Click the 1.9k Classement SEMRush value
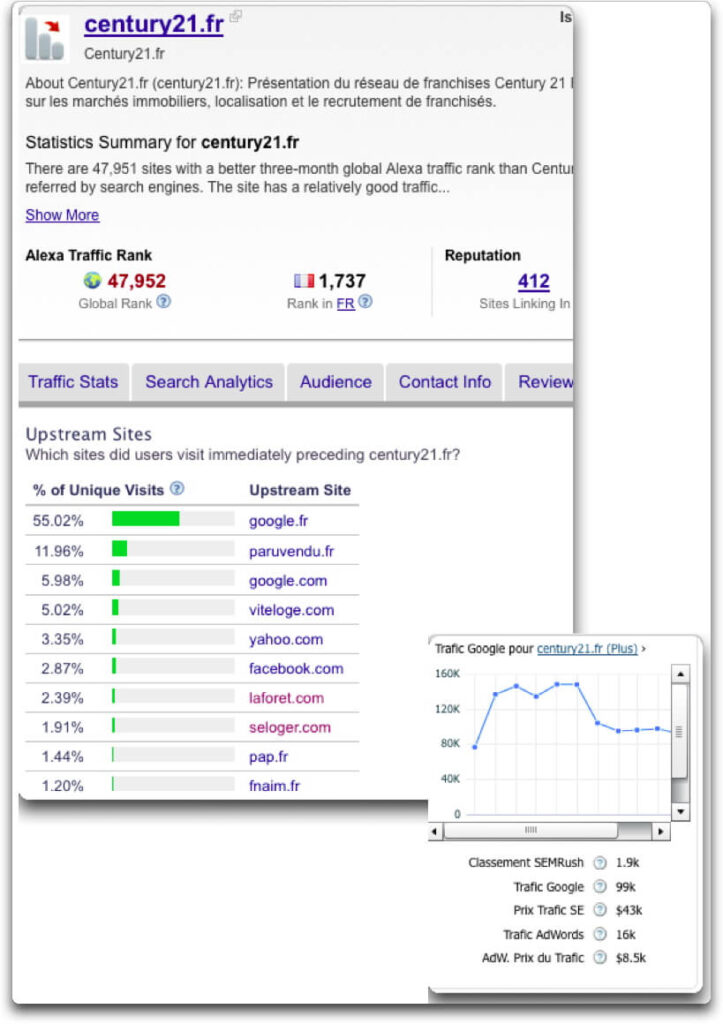 627,863
